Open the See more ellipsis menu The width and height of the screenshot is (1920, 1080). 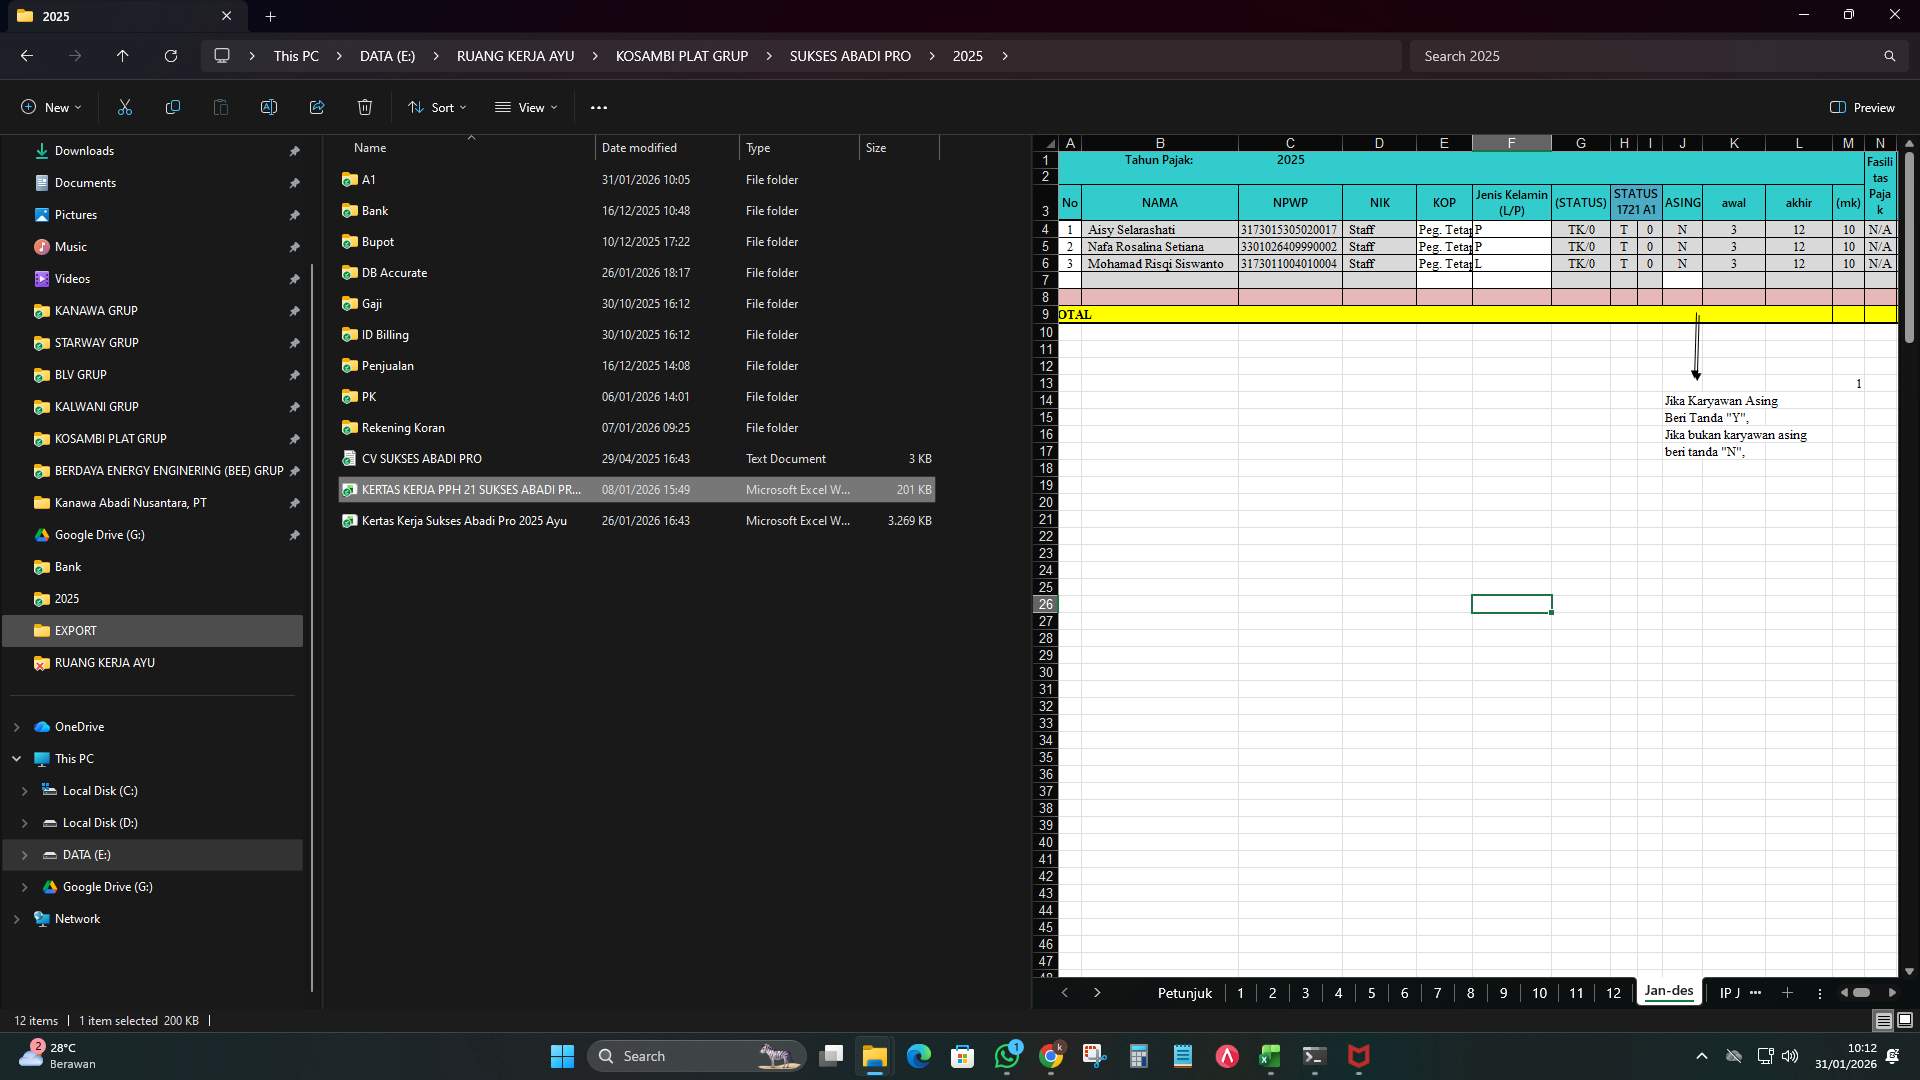tap(598, 107)
